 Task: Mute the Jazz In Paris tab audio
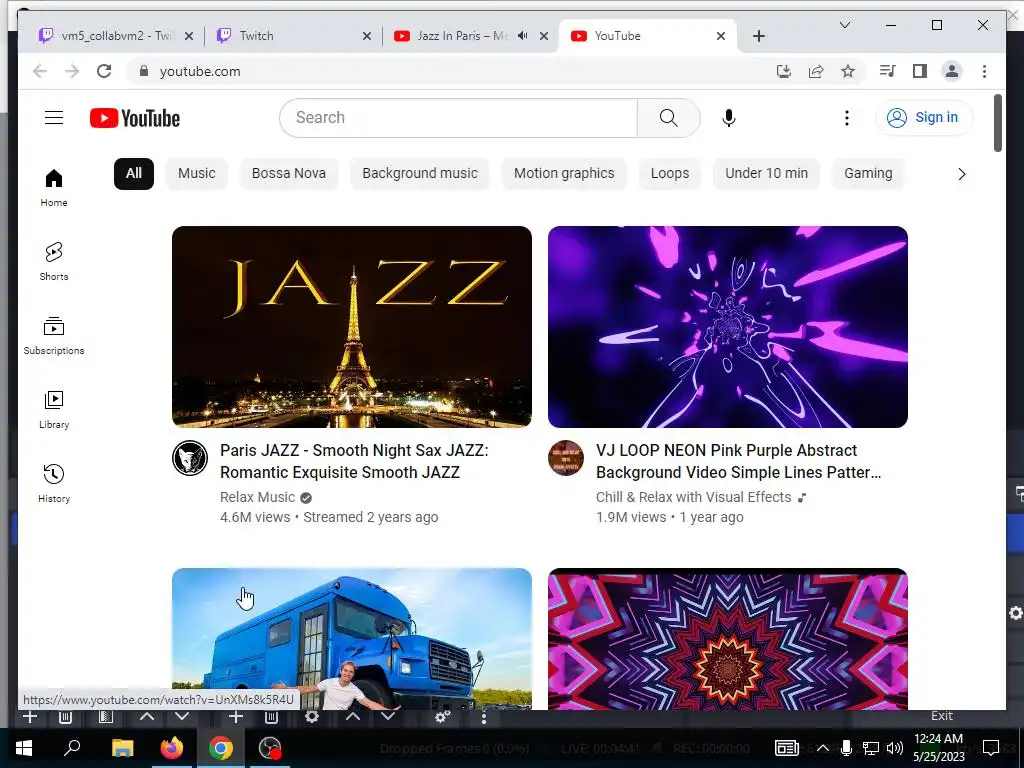(x=522, y=36)
